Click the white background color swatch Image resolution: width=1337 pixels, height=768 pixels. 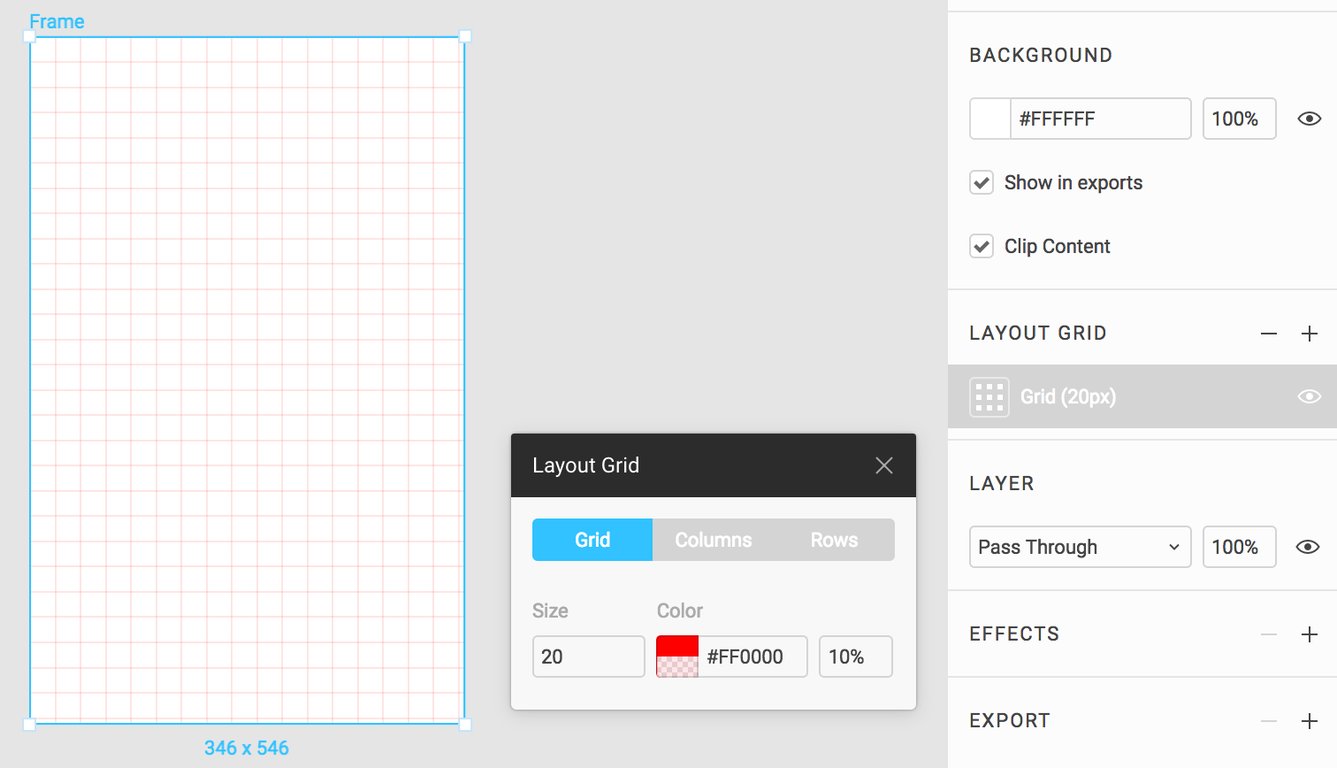coord(990,119)
